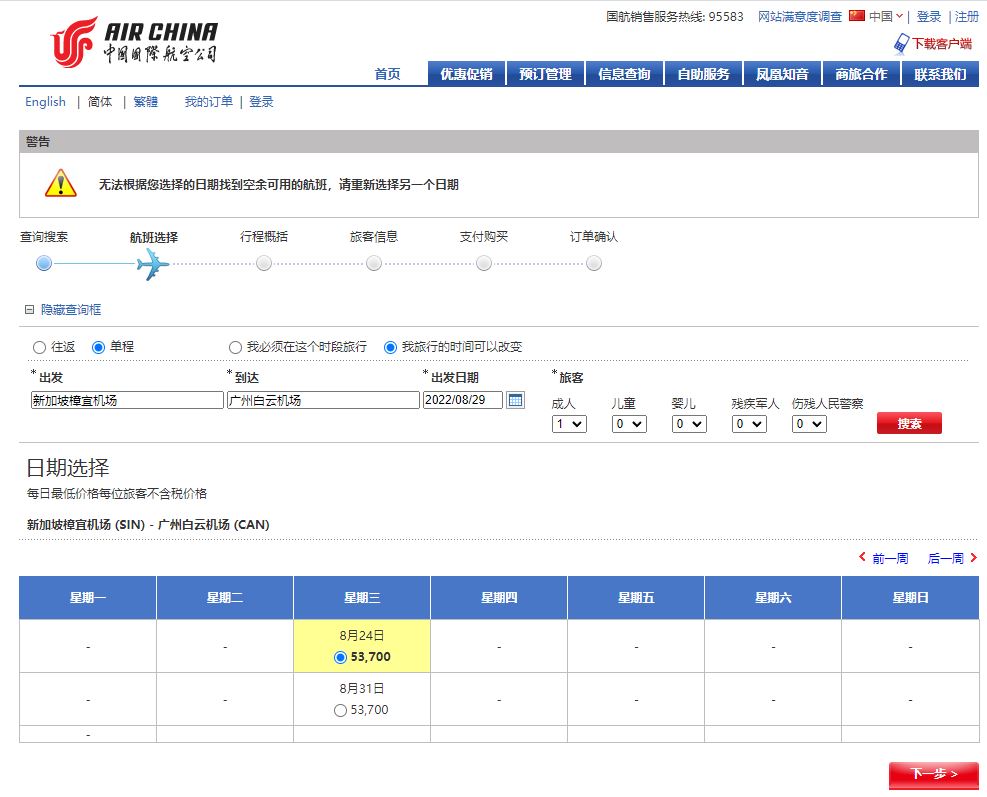987x797 pixels.
Task: Open the 信息查询 menu tab
Action: (x=624, y=74)
